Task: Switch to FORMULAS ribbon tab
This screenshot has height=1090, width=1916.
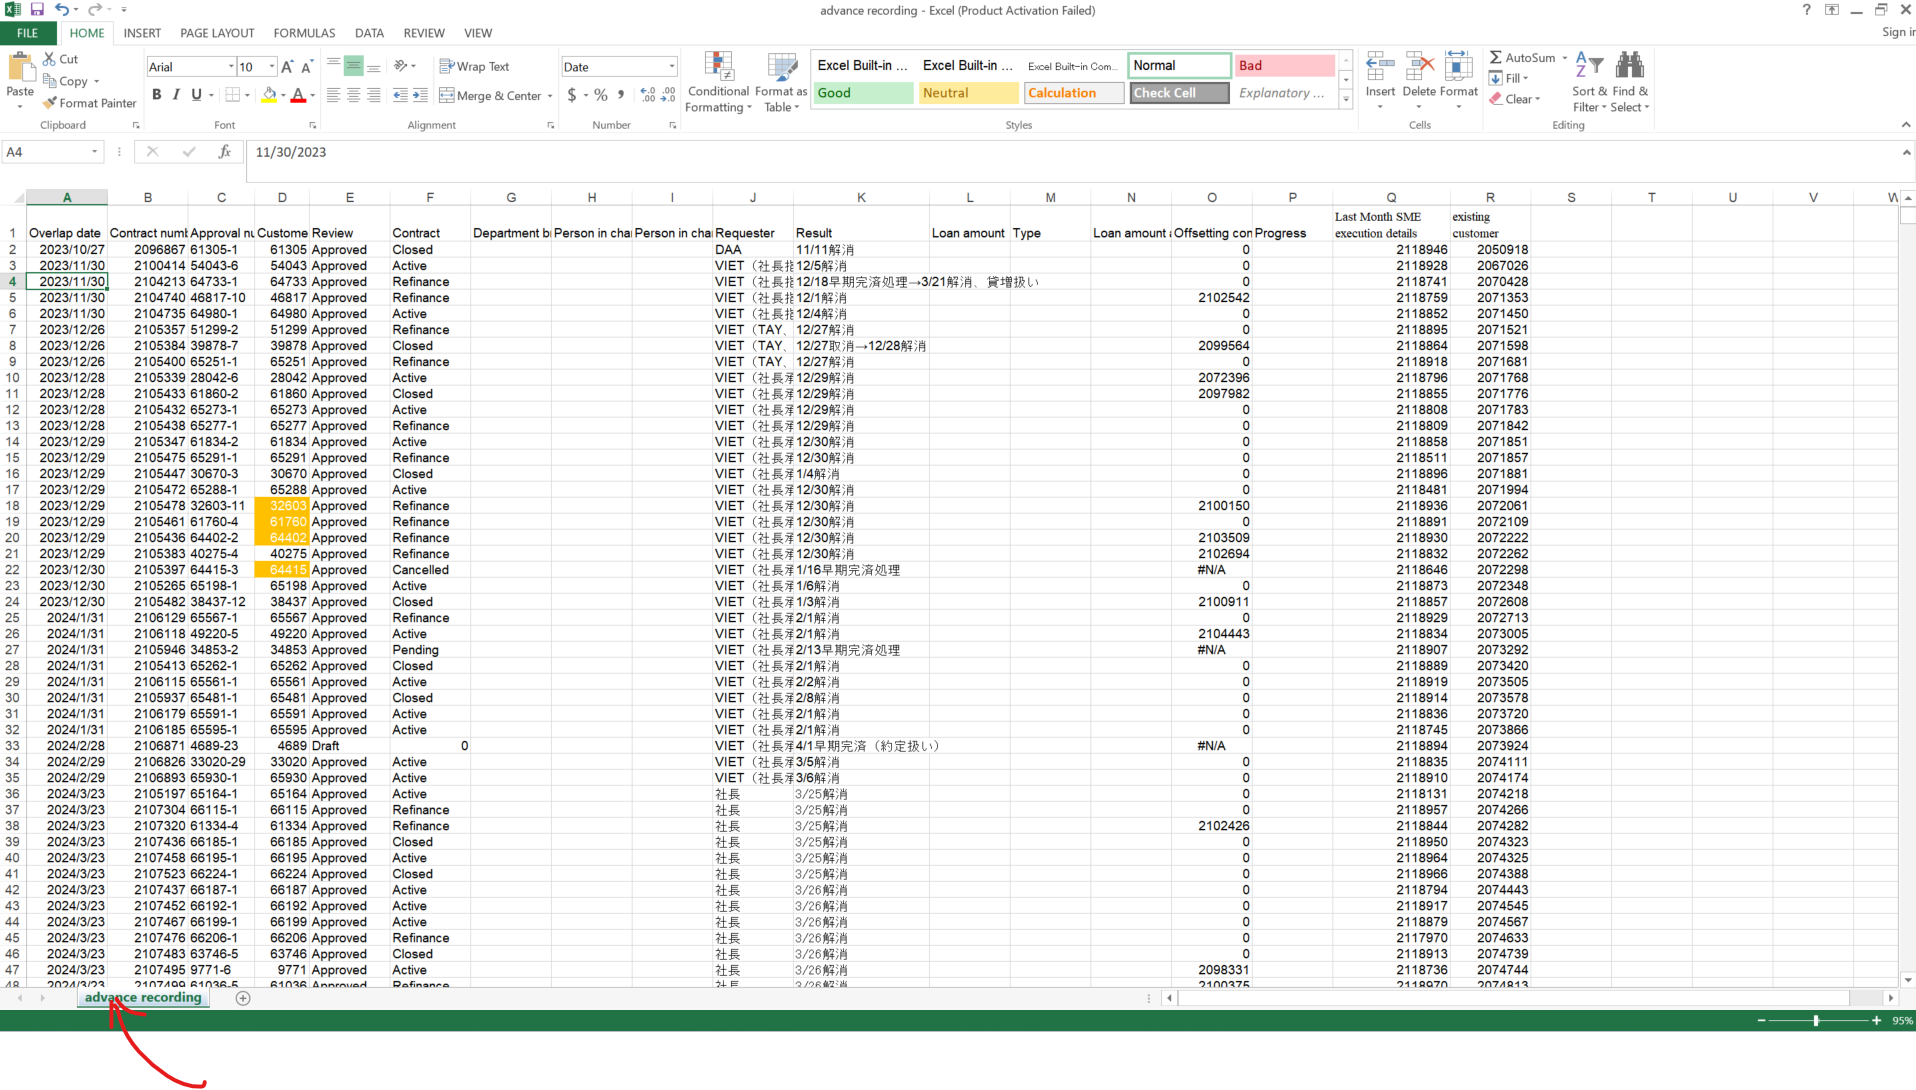Action: [304, 33]
